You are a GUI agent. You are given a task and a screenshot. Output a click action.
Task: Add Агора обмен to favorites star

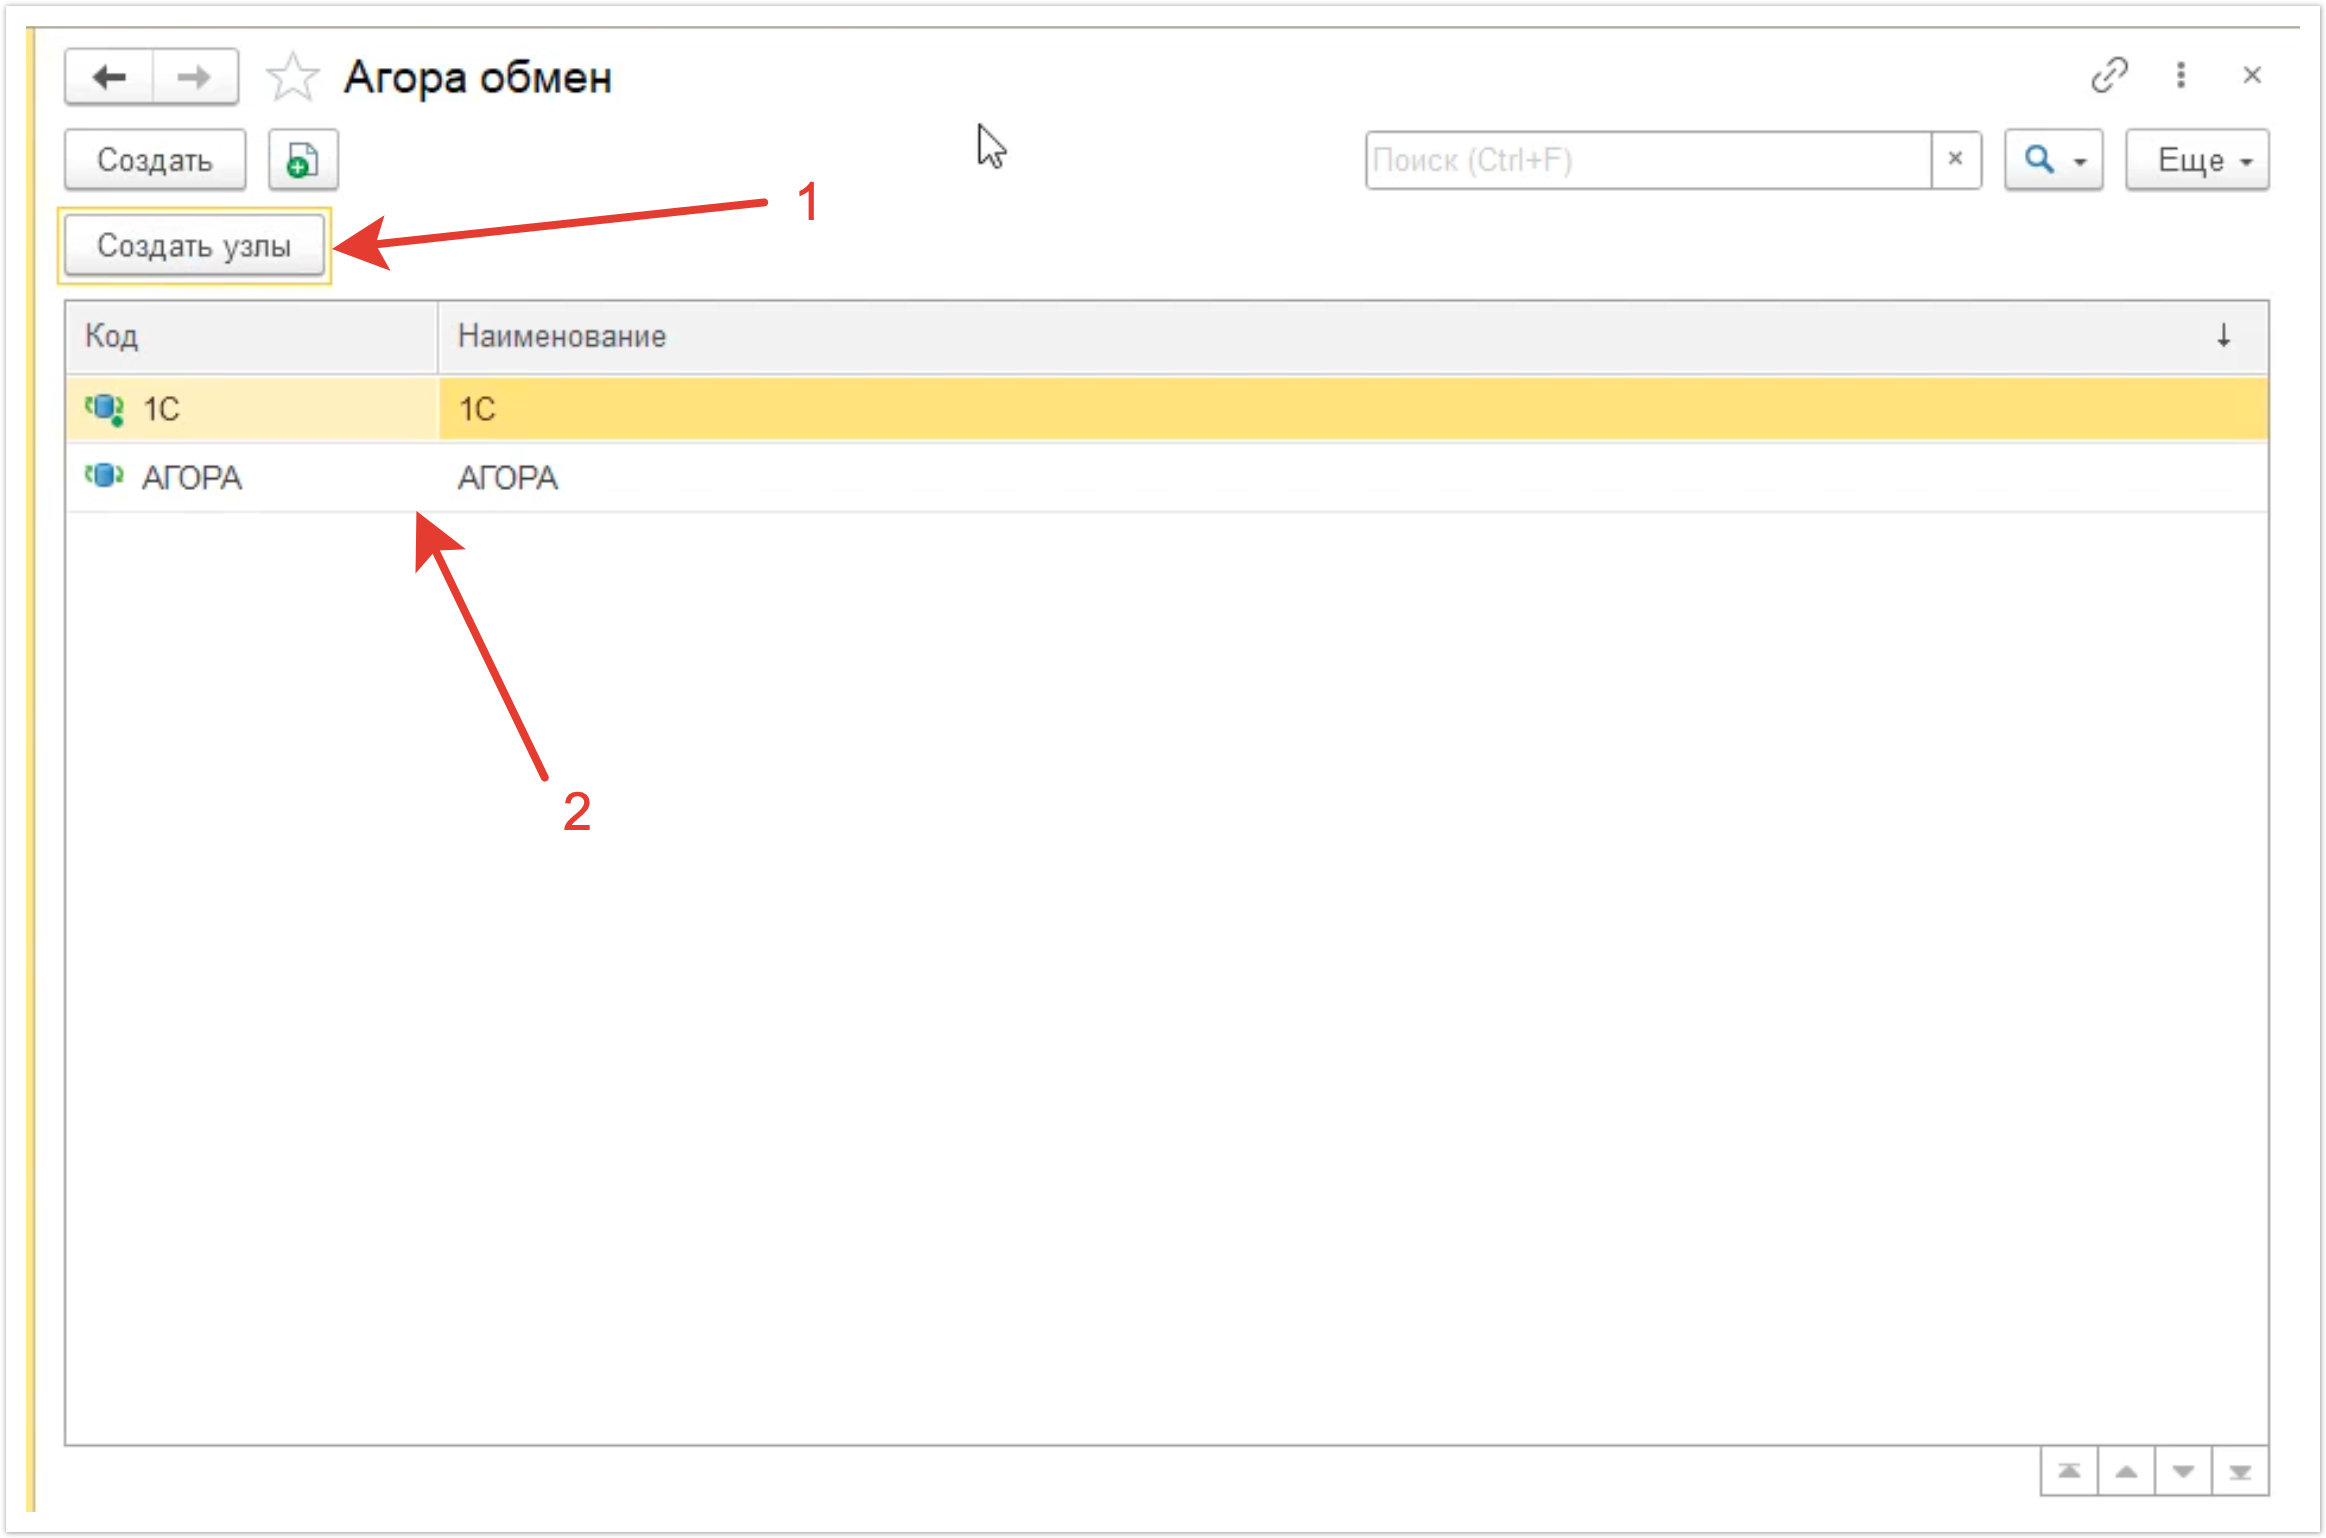click(292, 77)
